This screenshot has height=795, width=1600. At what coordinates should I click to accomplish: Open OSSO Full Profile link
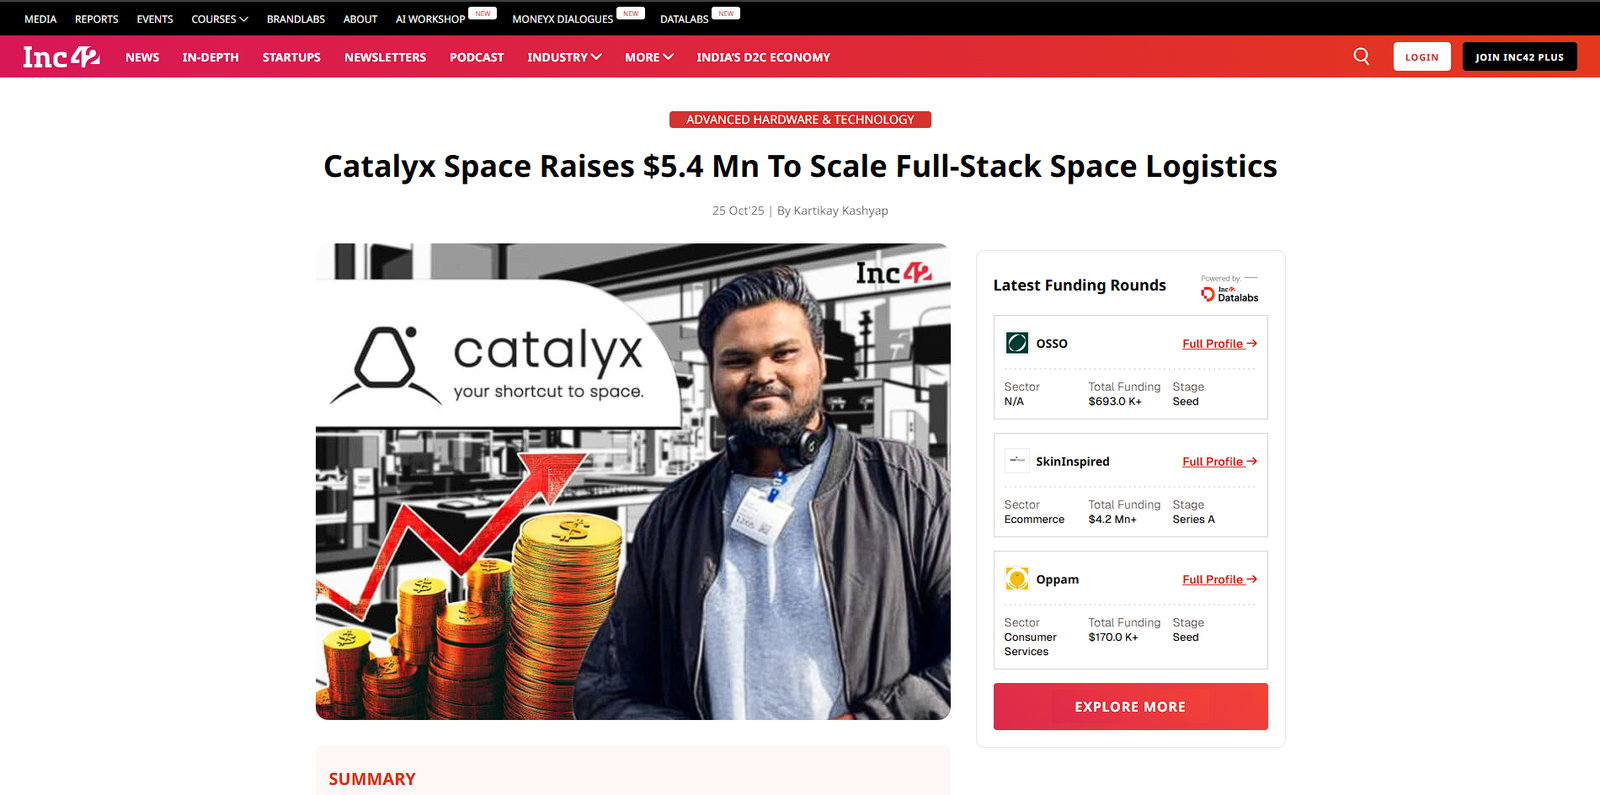point(1218,344)
